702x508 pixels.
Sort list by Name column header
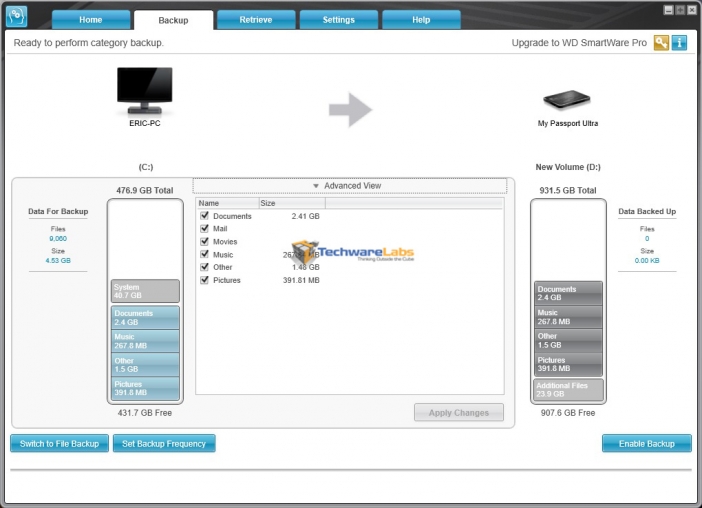click(x=227, y=203)
